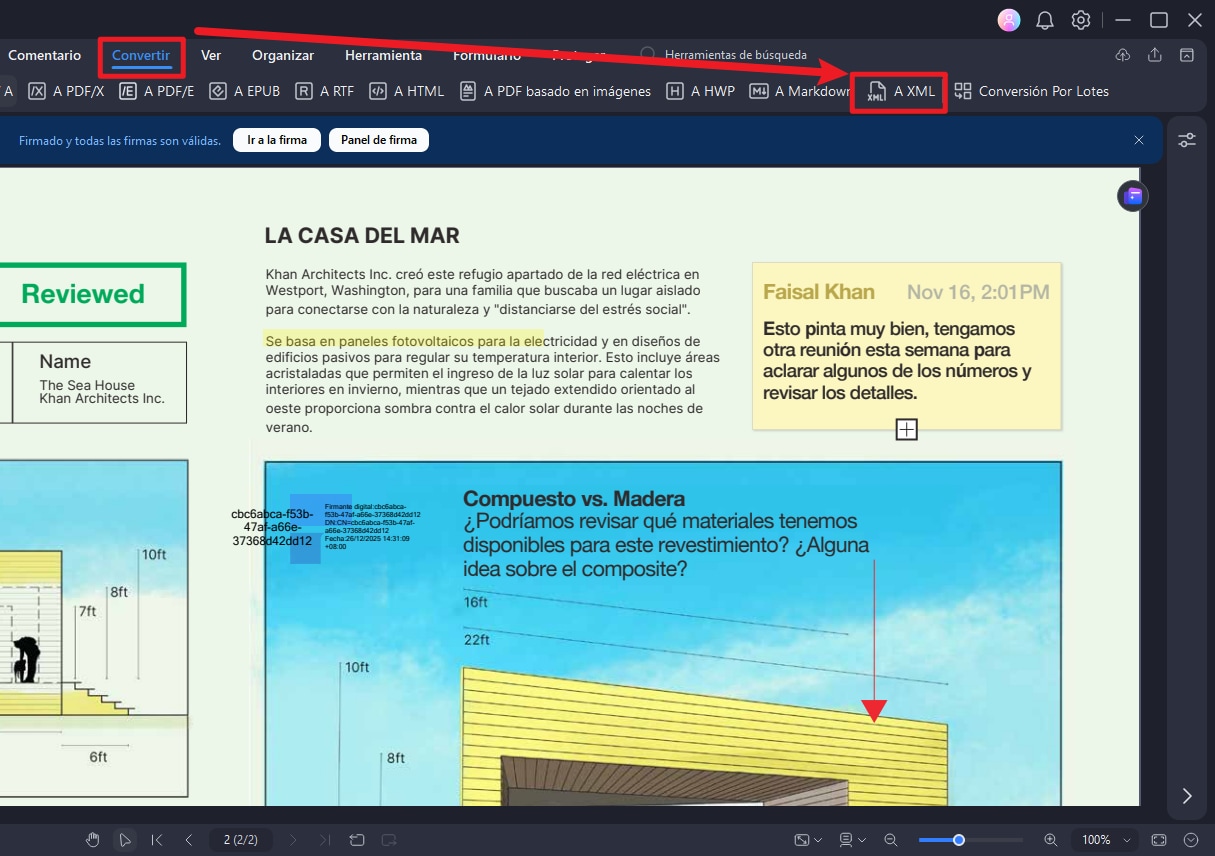Screen dimensions: 1215x856
Task: Switch to the Ver tab
Action: pos(211,55)
